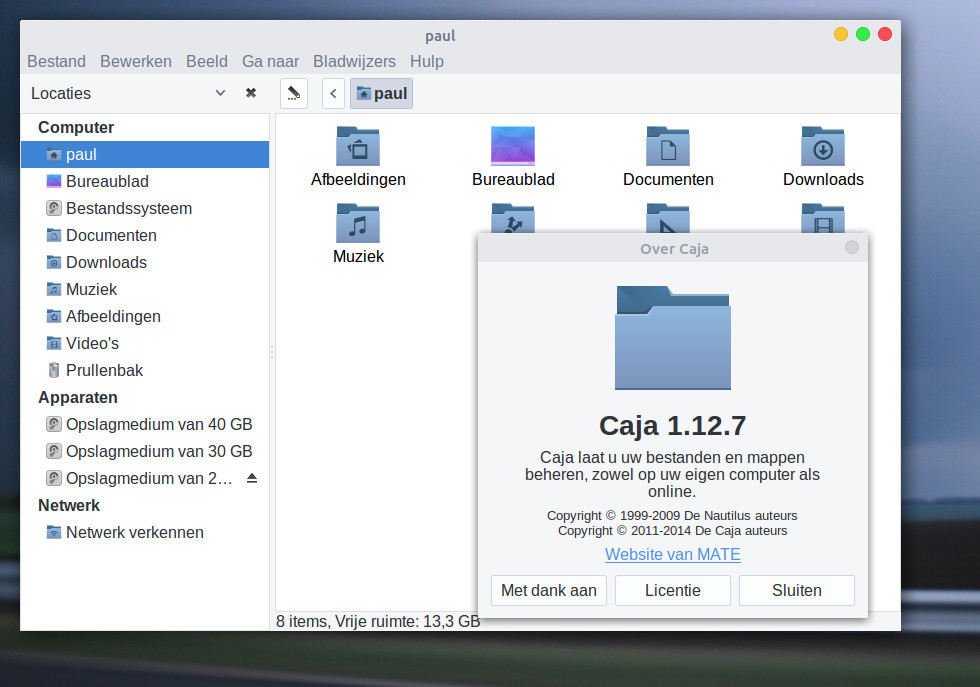
Task: Open Netwerk verkennen in sidebar
Action: click(x=145, y=533)
